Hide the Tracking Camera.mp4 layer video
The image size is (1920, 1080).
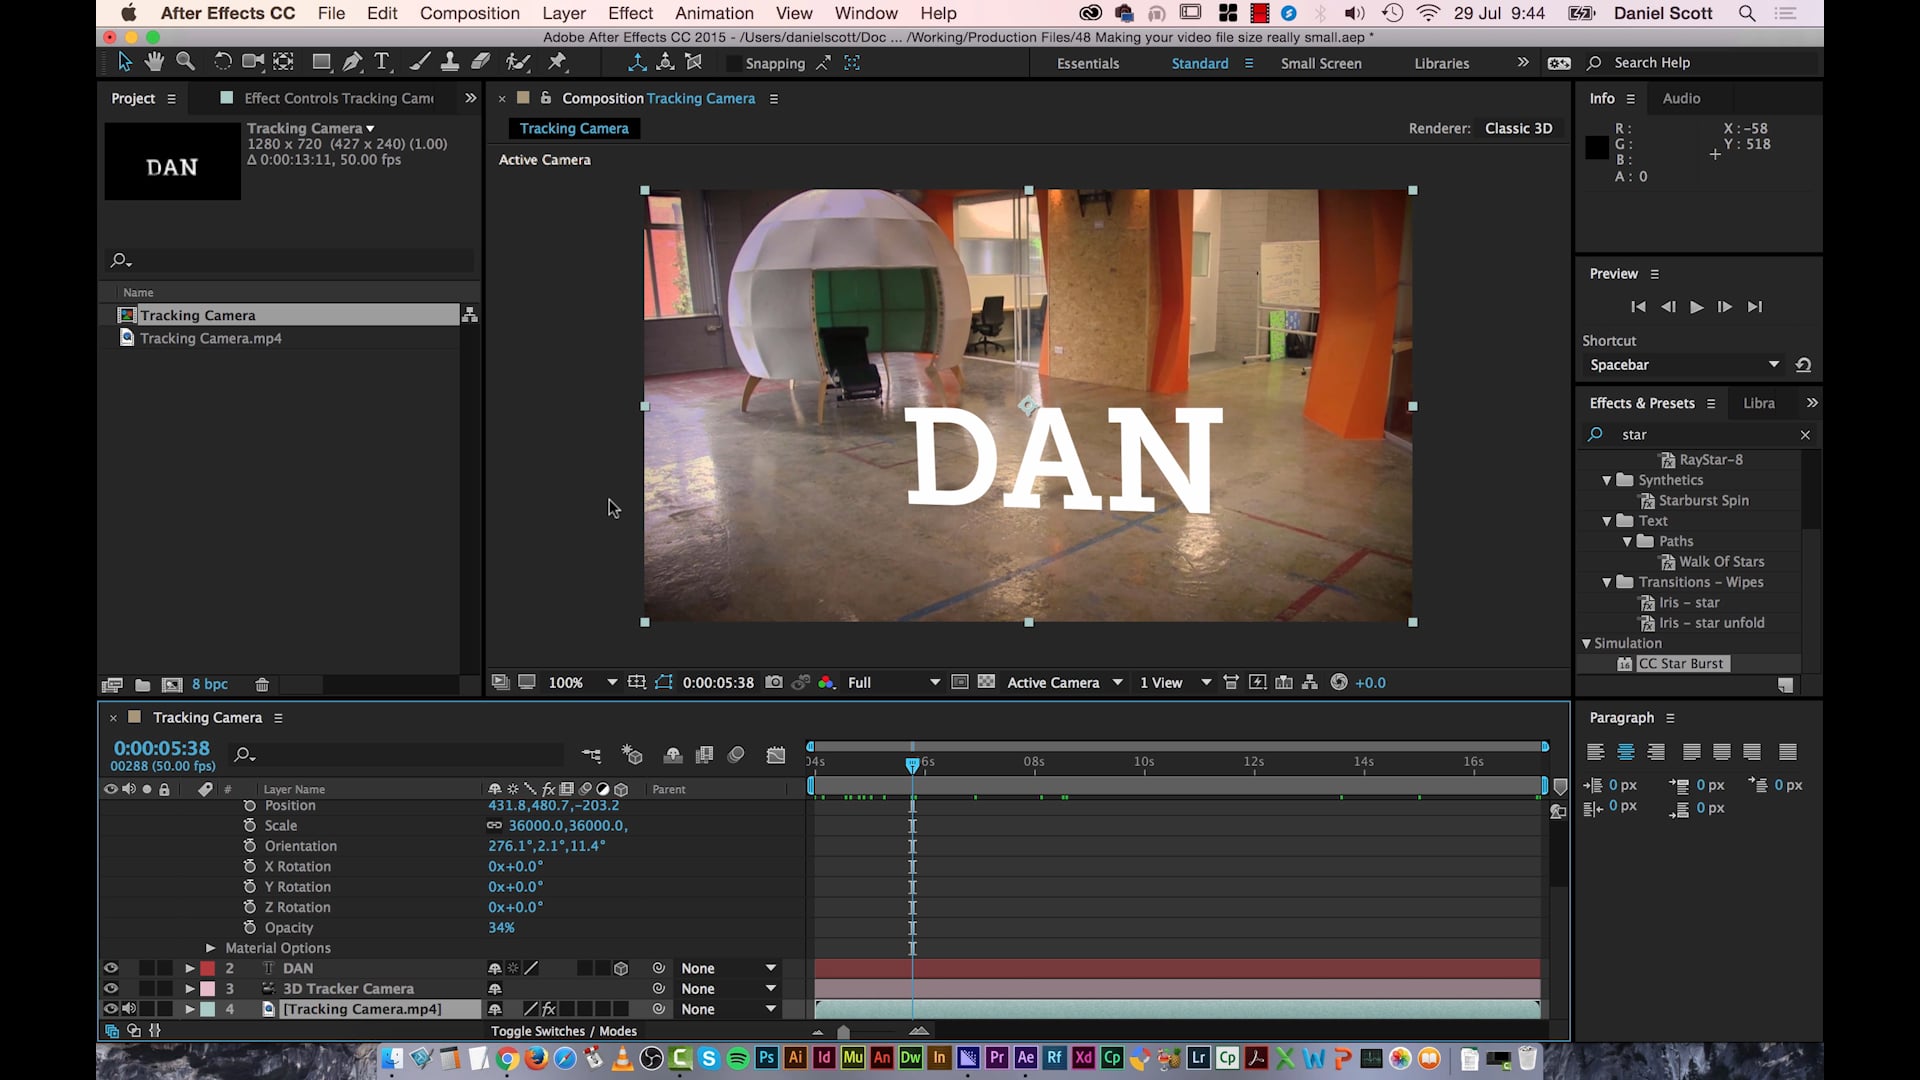(111, 1009)
